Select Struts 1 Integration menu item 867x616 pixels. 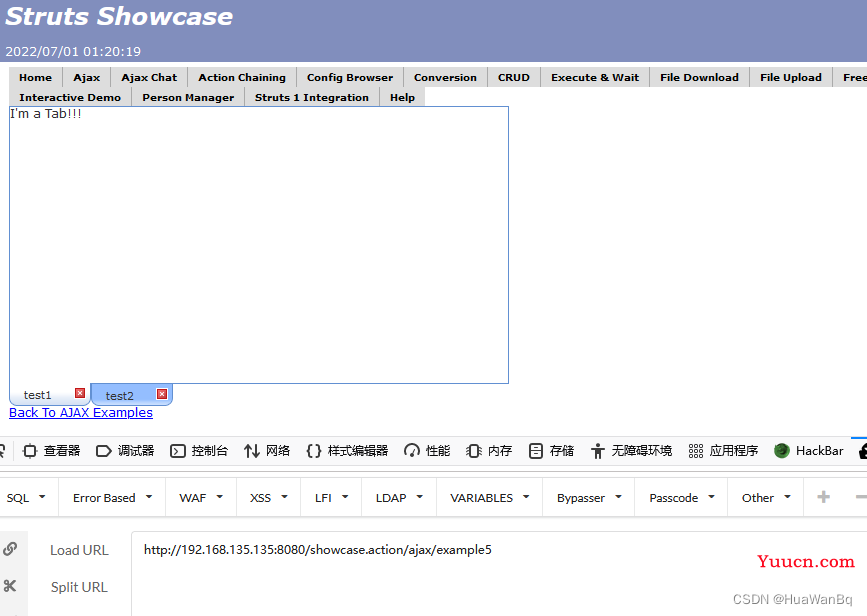click(x=312, y=97)
